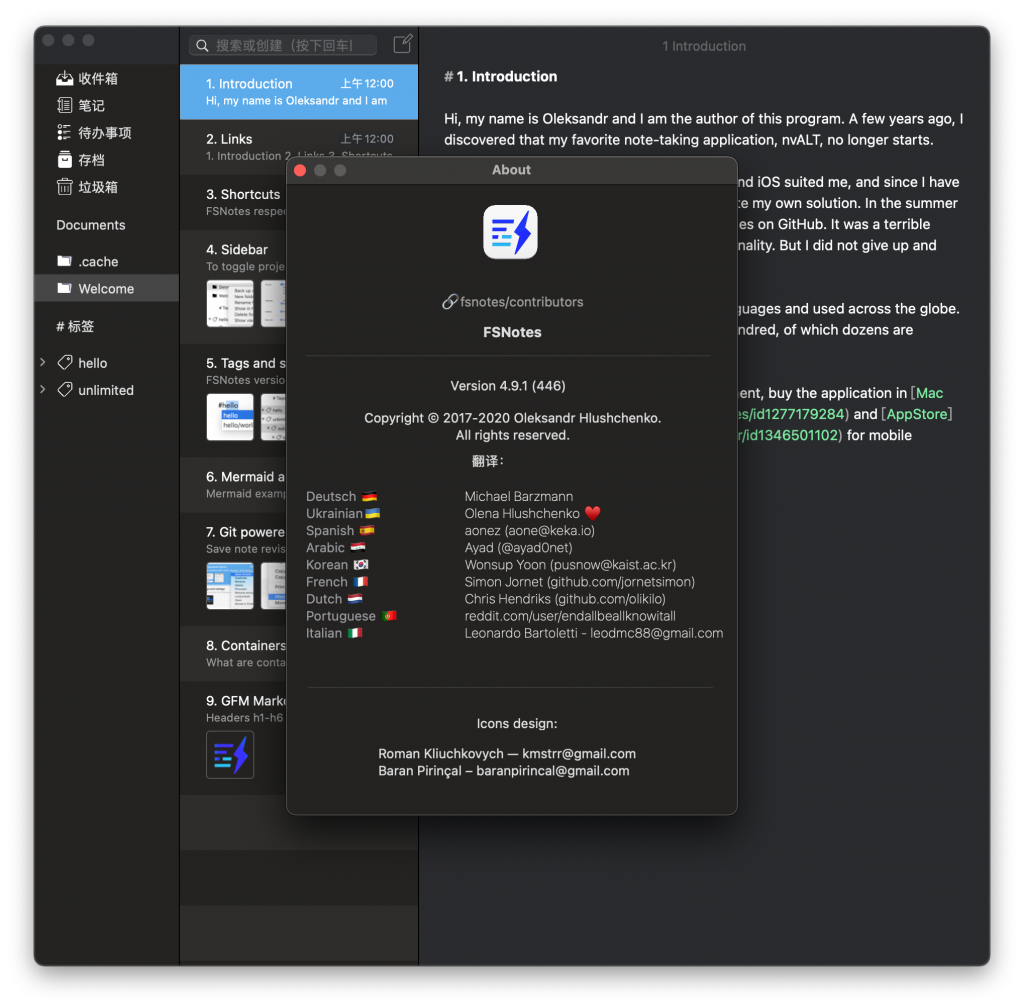
Task: Select note 2. Links
Action: (299, 147)
